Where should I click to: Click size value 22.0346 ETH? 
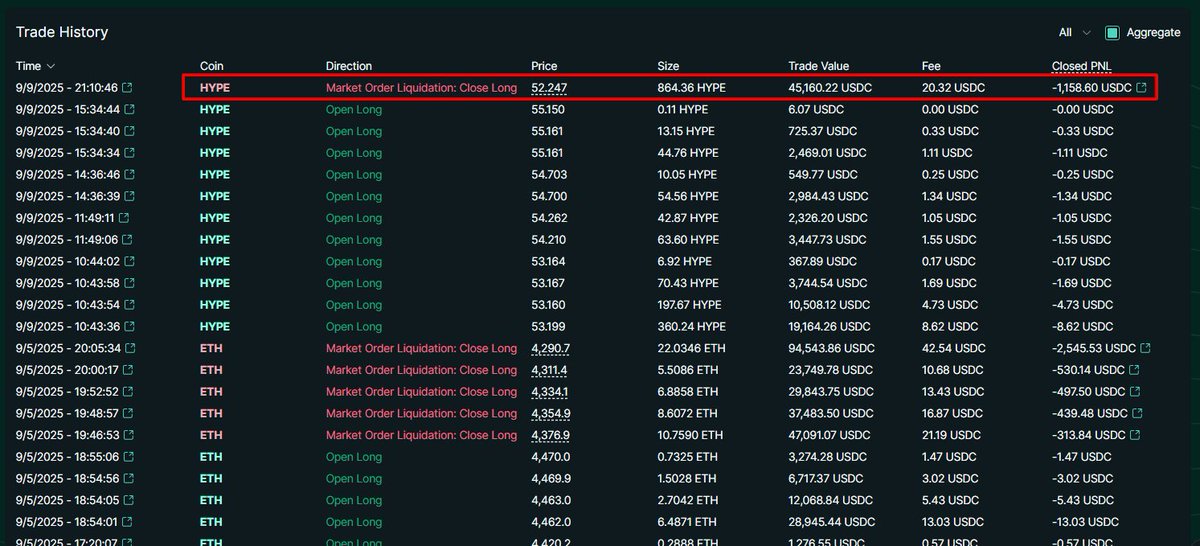[x=691, y=349]
